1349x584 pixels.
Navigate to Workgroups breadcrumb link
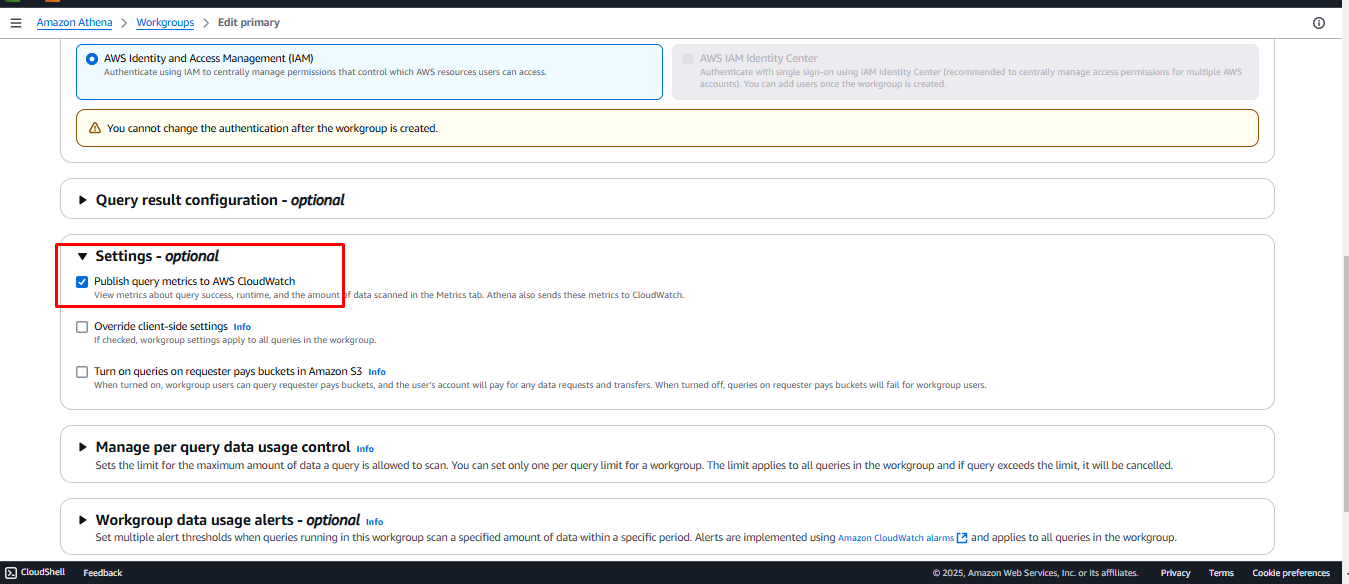(x=165, y=22)
